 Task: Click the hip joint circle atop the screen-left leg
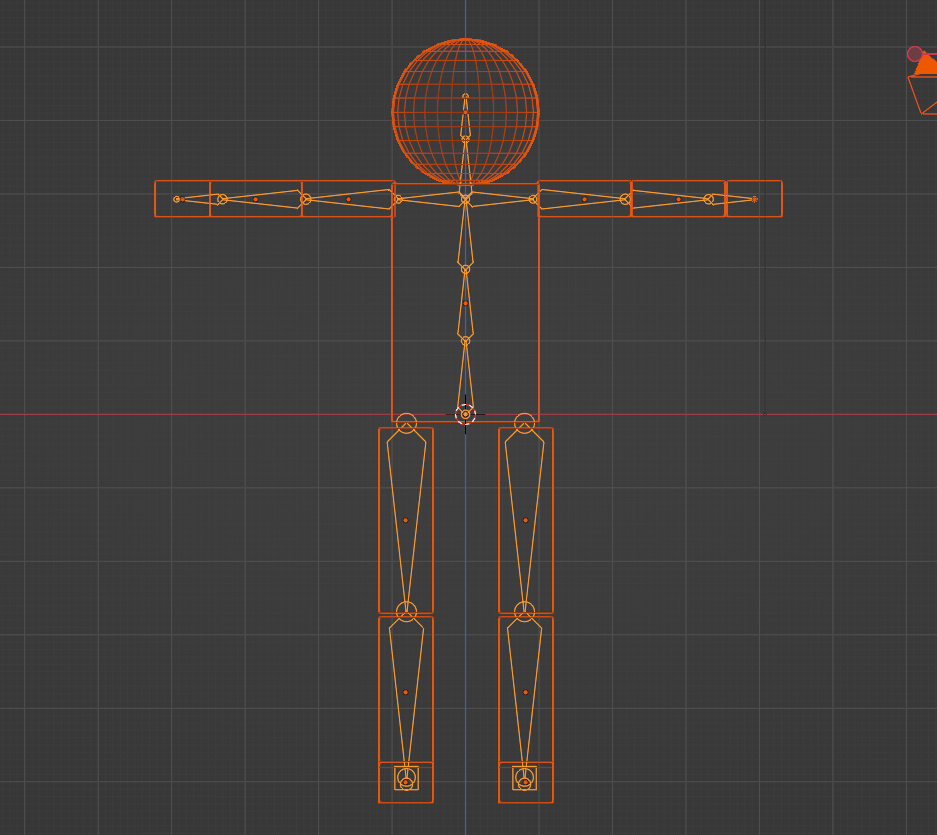pos(406,423)
